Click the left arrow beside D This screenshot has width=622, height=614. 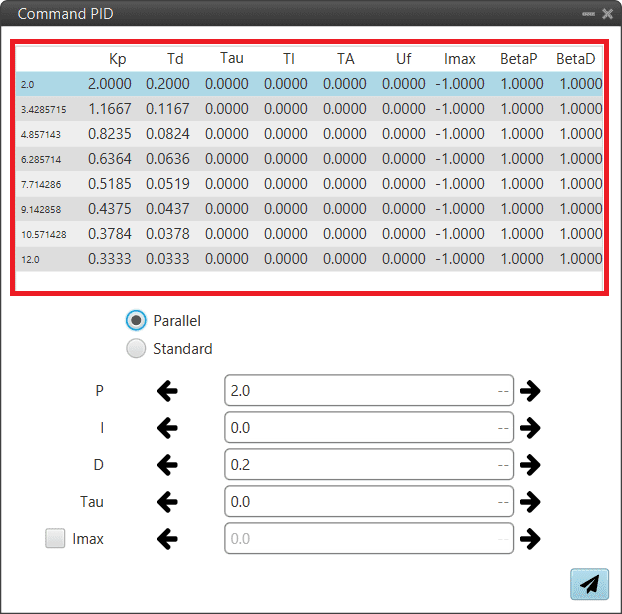(x=167, y=465)
